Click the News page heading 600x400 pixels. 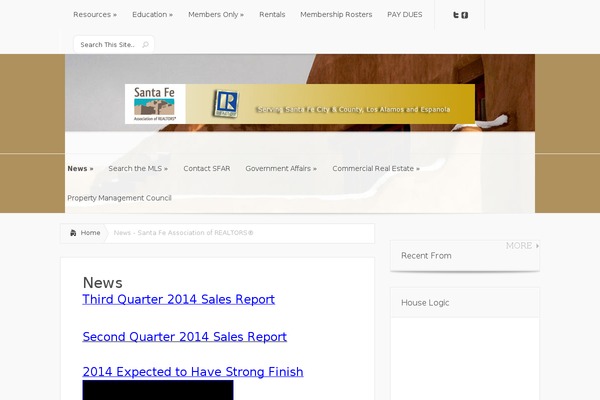pos(103,283)
